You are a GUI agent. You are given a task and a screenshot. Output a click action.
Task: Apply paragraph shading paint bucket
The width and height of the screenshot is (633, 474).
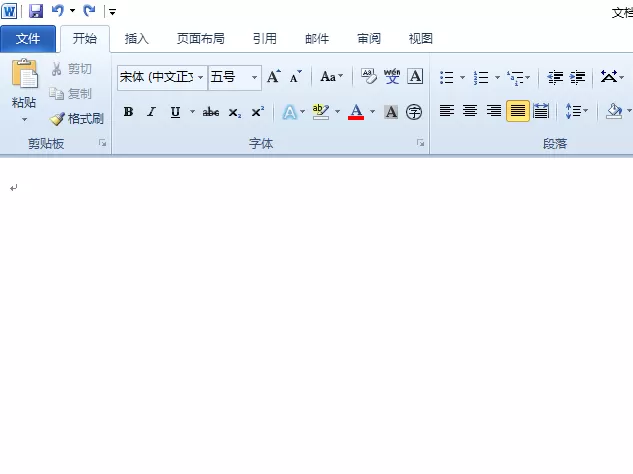coord(614,111)
